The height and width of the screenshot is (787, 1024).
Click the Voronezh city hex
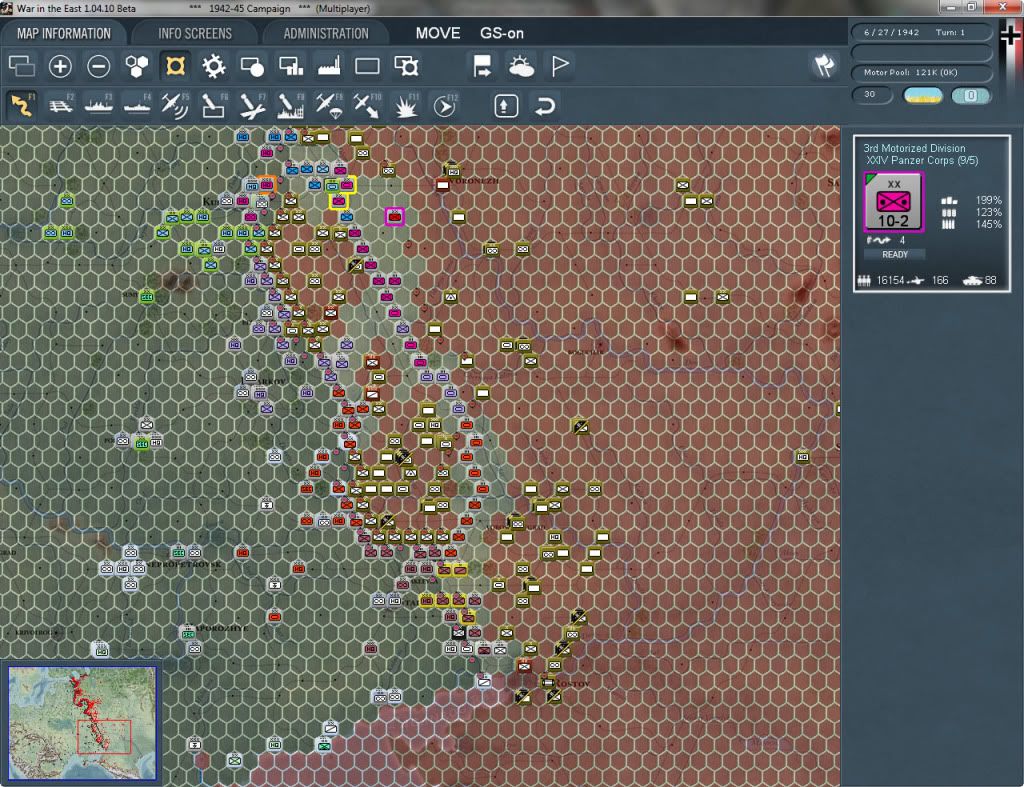point(443,185)
